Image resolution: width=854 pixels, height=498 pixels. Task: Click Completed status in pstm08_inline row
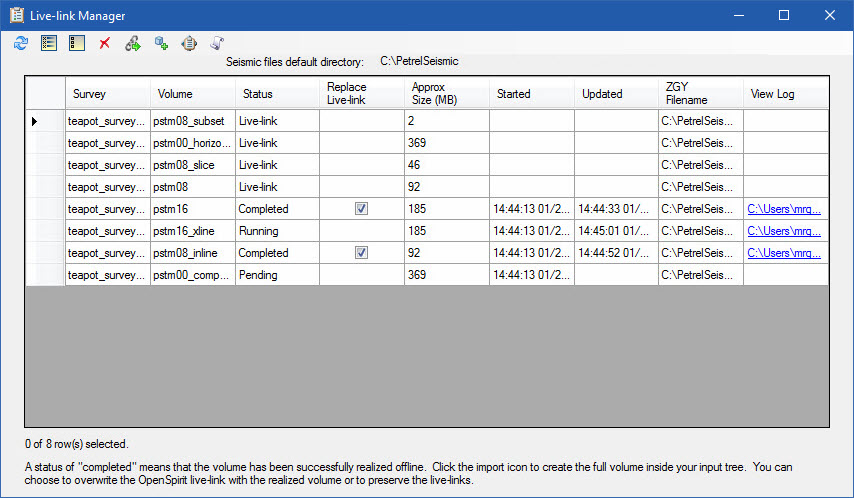point(278,253)
